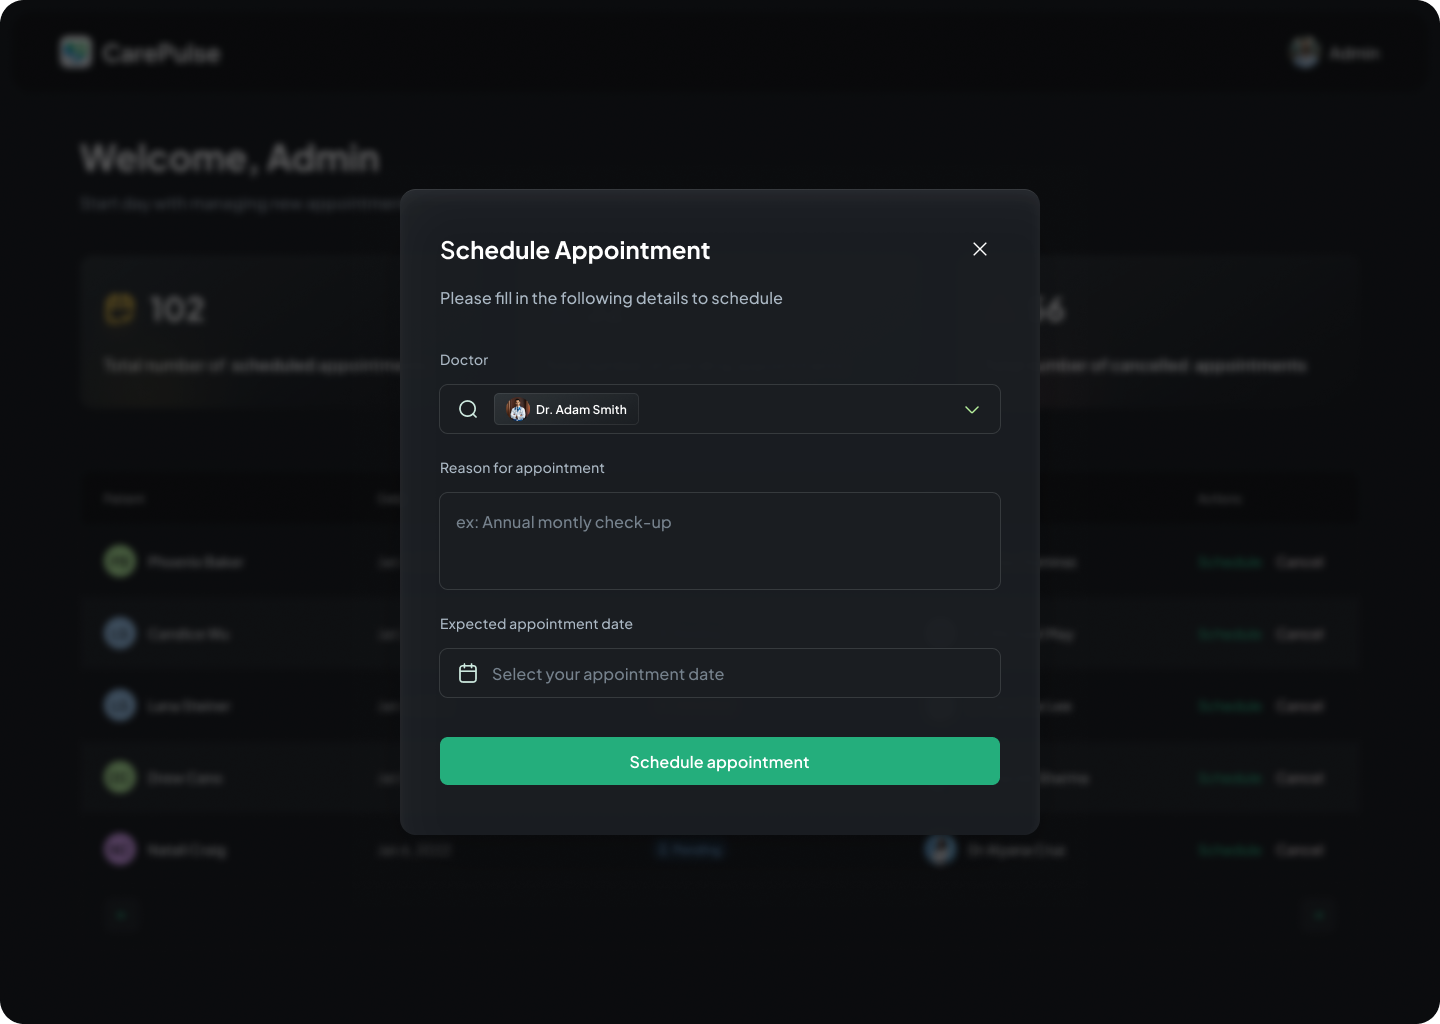
Task: Click Dr. Adam Smith avatar thumbnail
Action: [518, 409]
